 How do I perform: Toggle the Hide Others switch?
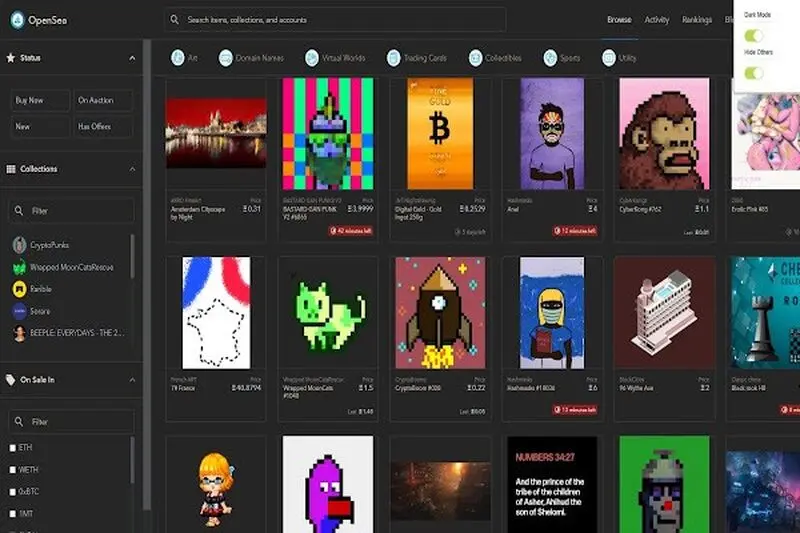754,73
